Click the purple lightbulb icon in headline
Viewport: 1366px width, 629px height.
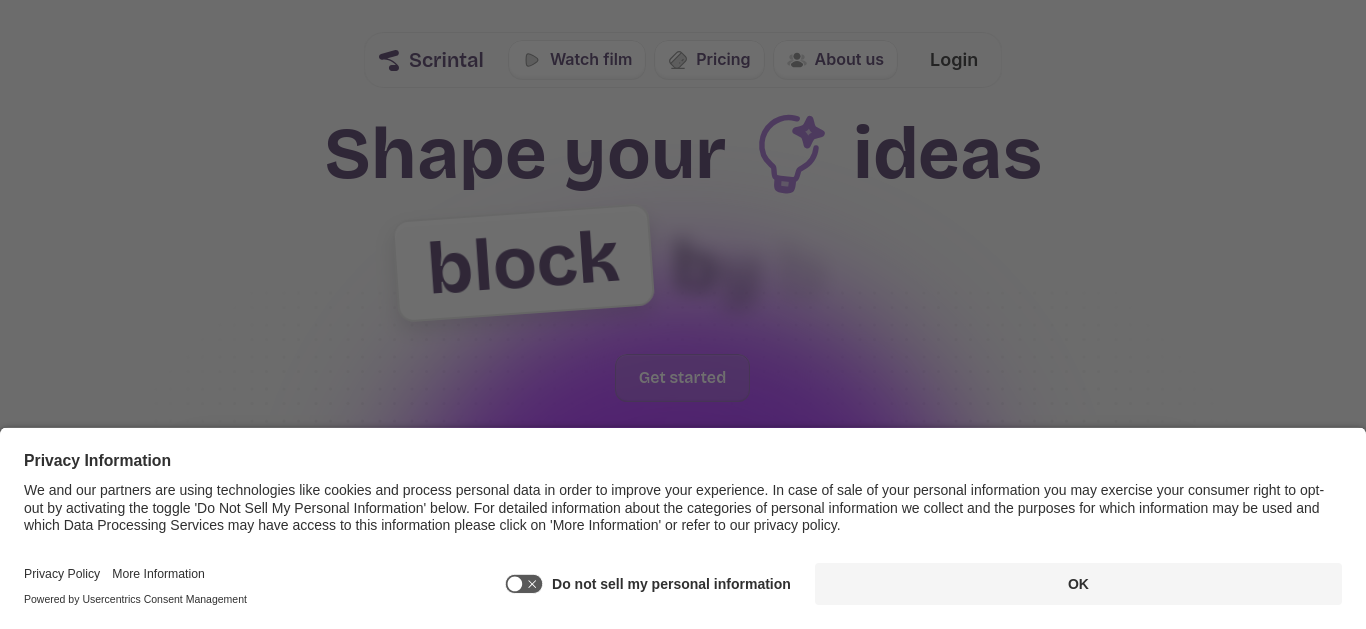click(791, 153)
